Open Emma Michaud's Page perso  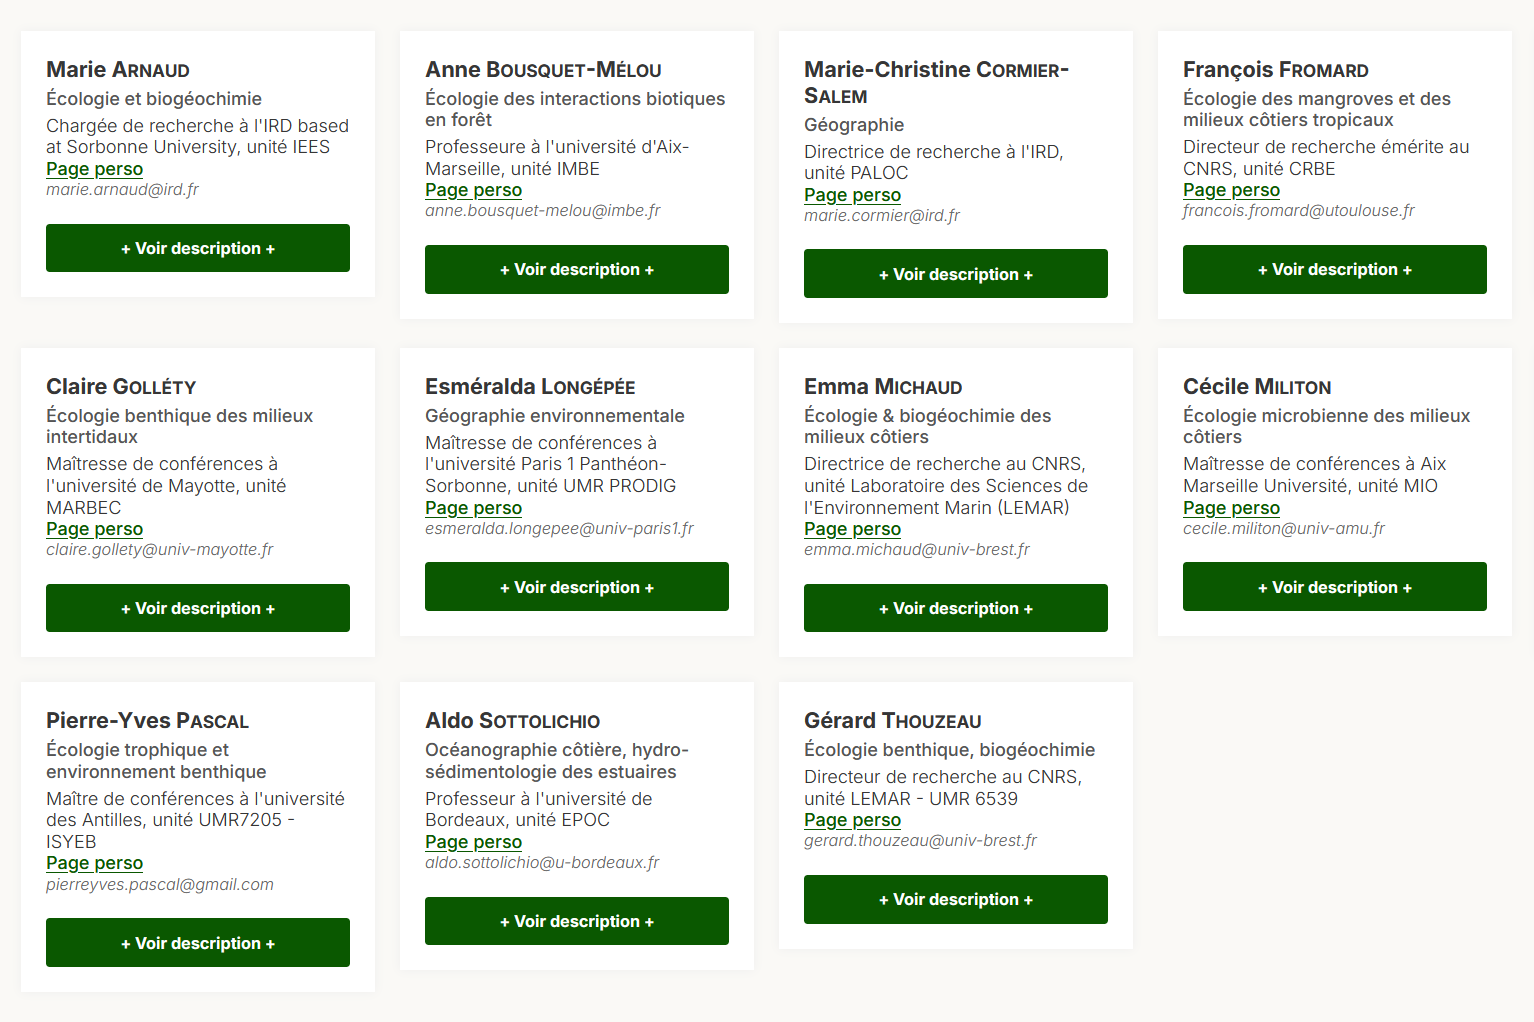852,529
